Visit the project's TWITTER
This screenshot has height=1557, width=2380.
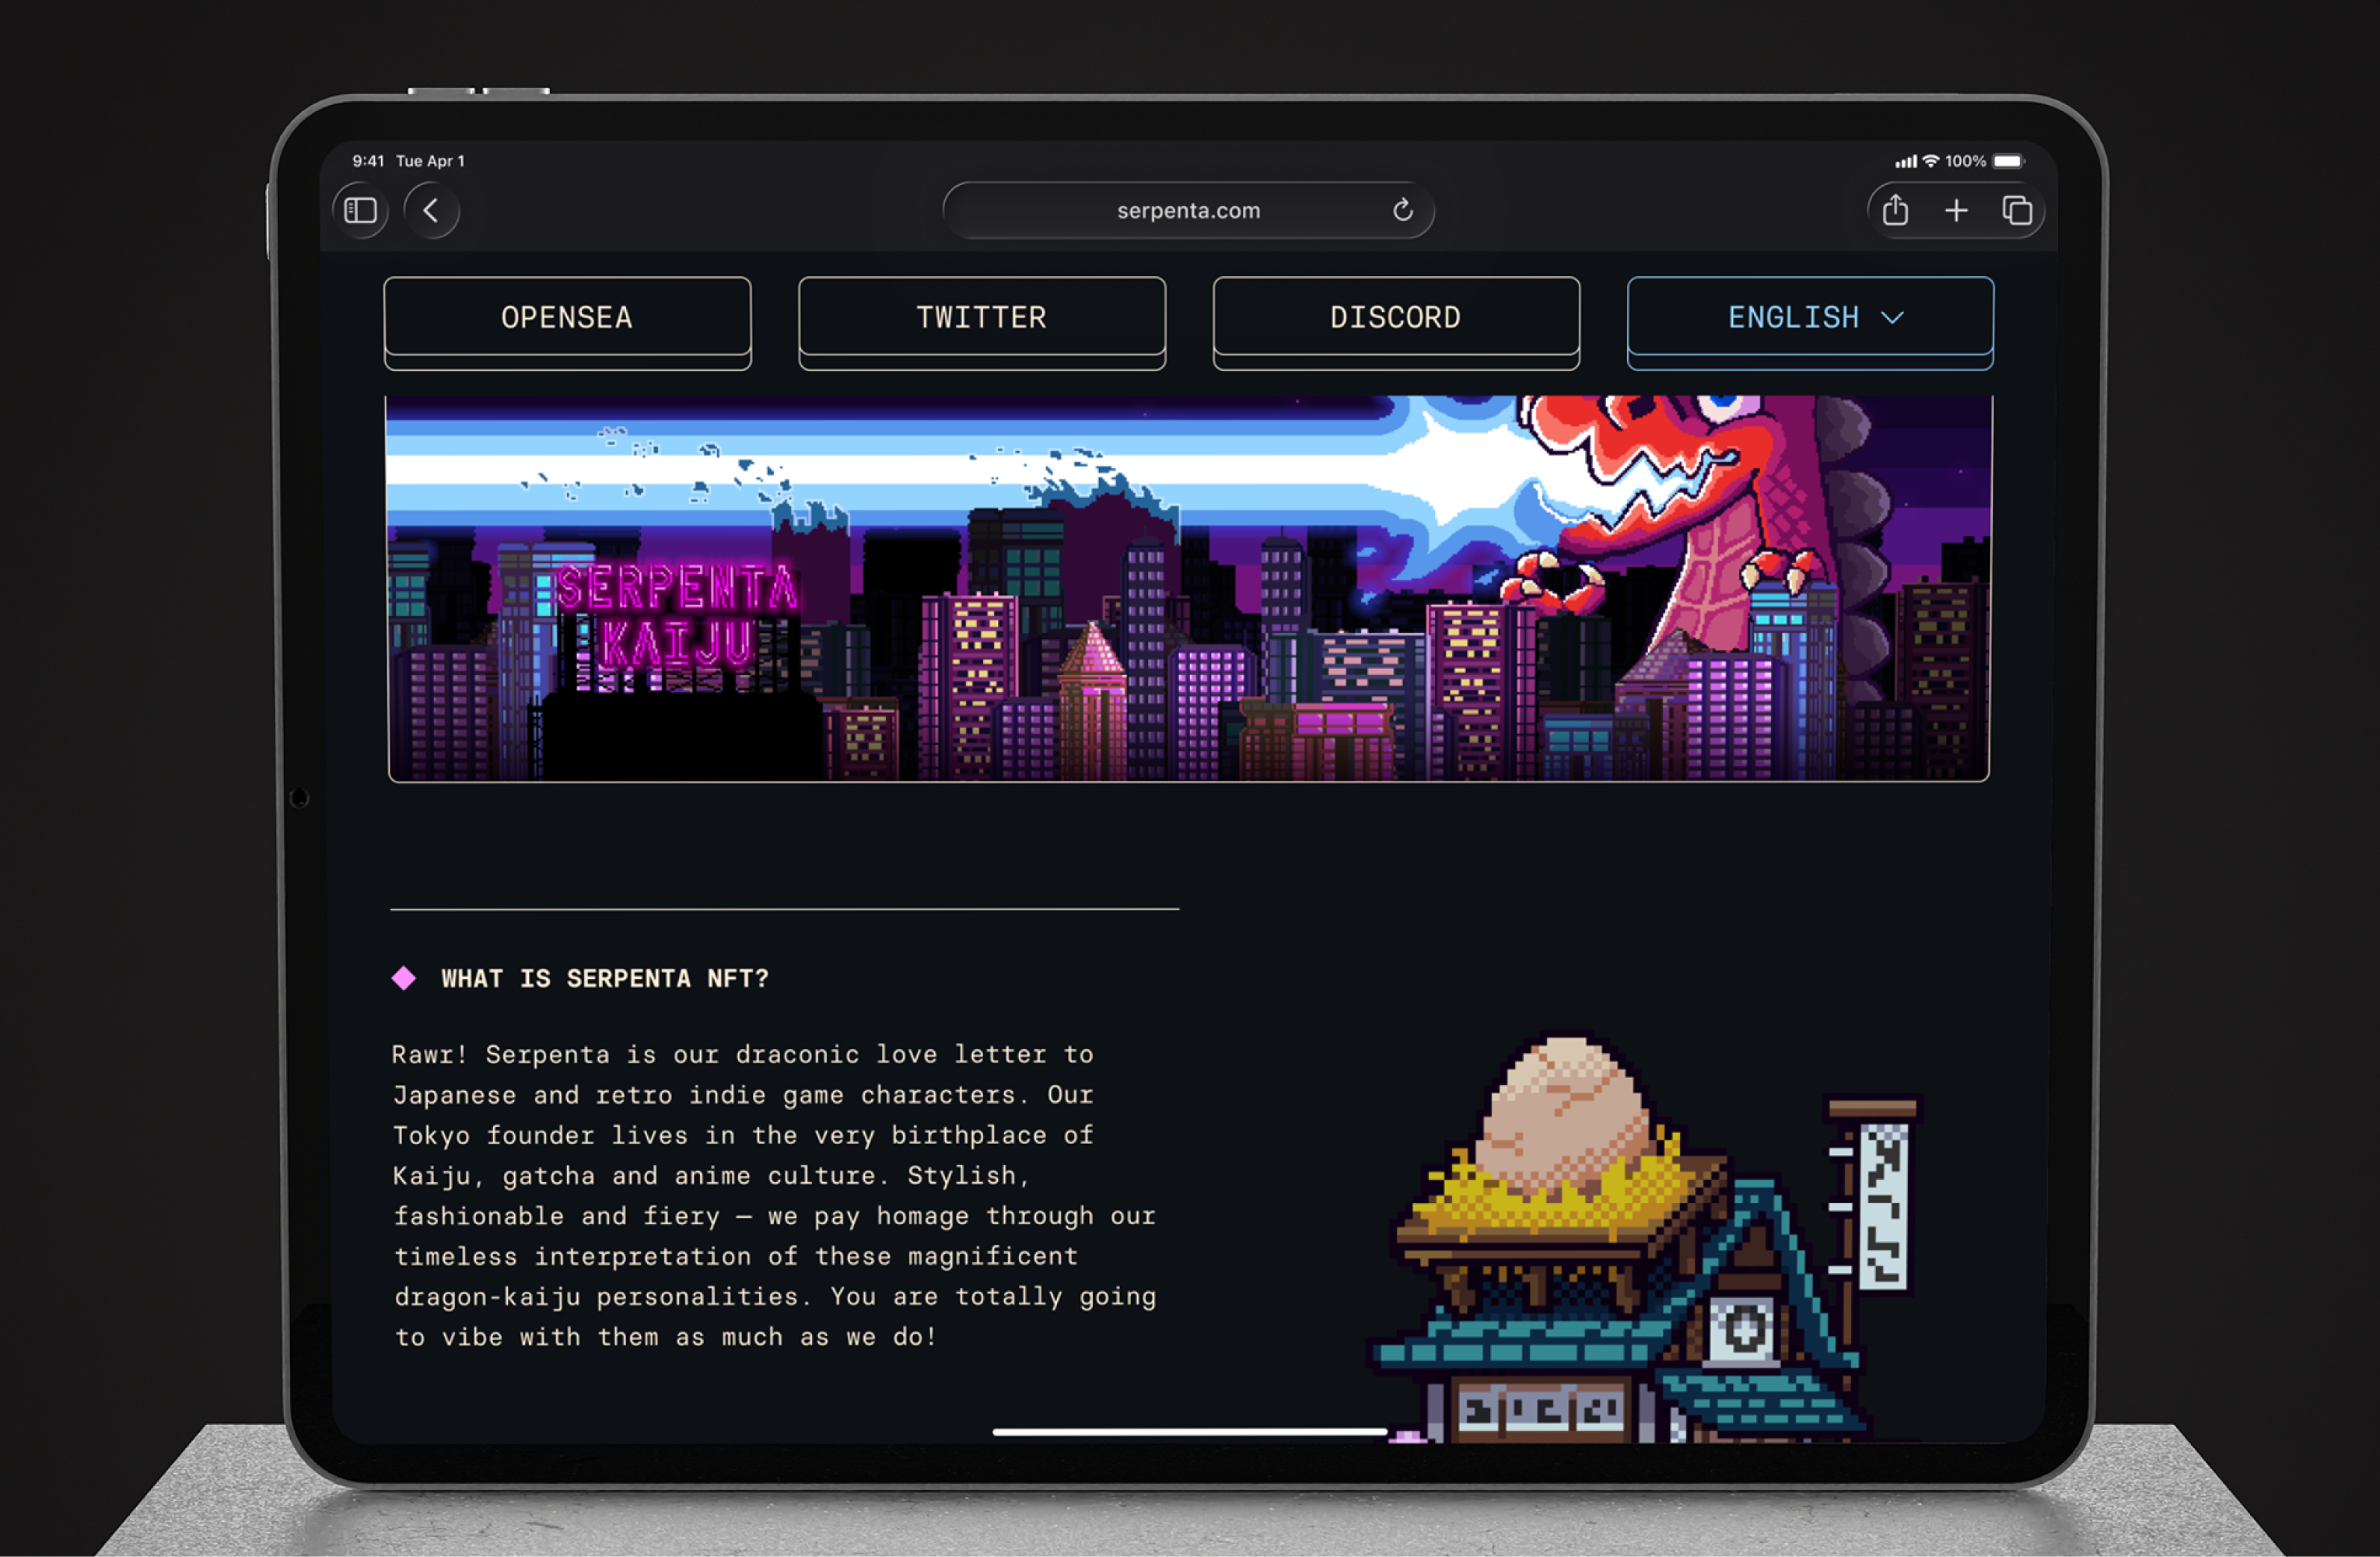pos(981,318)
